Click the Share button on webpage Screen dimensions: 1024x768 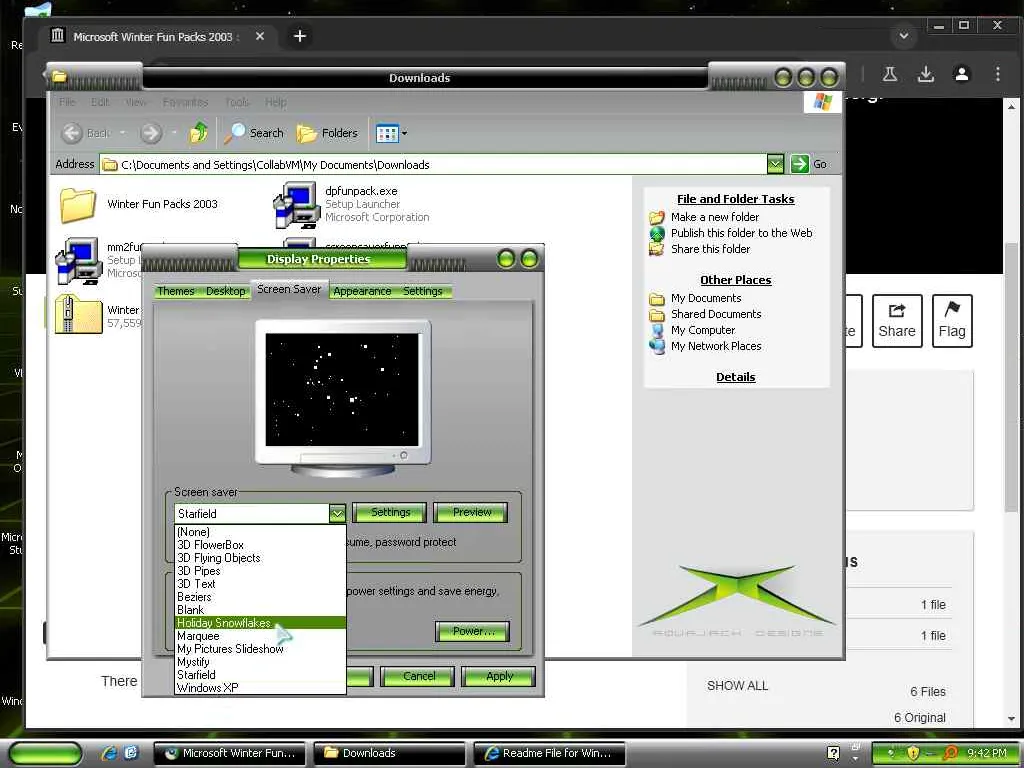click(897, 321)
